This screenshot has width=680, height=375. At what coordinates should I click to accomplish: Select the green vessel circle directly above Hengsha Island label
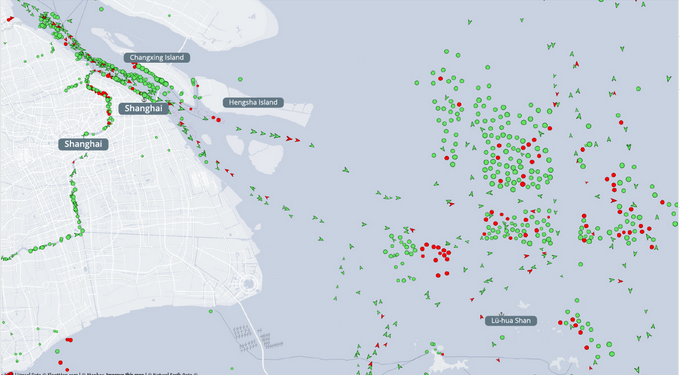240,79
